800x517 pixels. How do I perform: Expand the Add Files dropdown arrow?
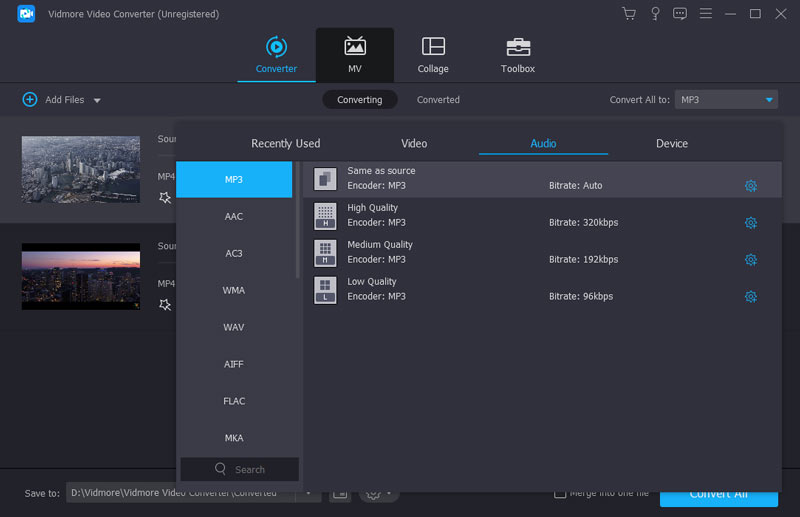click(97, 101)
